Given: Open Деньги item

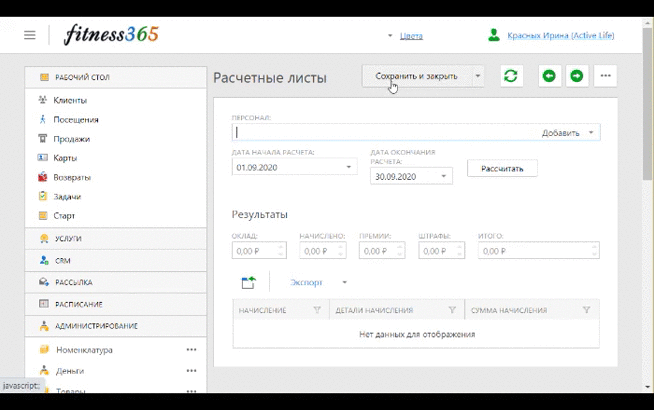Looking at the screenshot, I should (70, 371).
